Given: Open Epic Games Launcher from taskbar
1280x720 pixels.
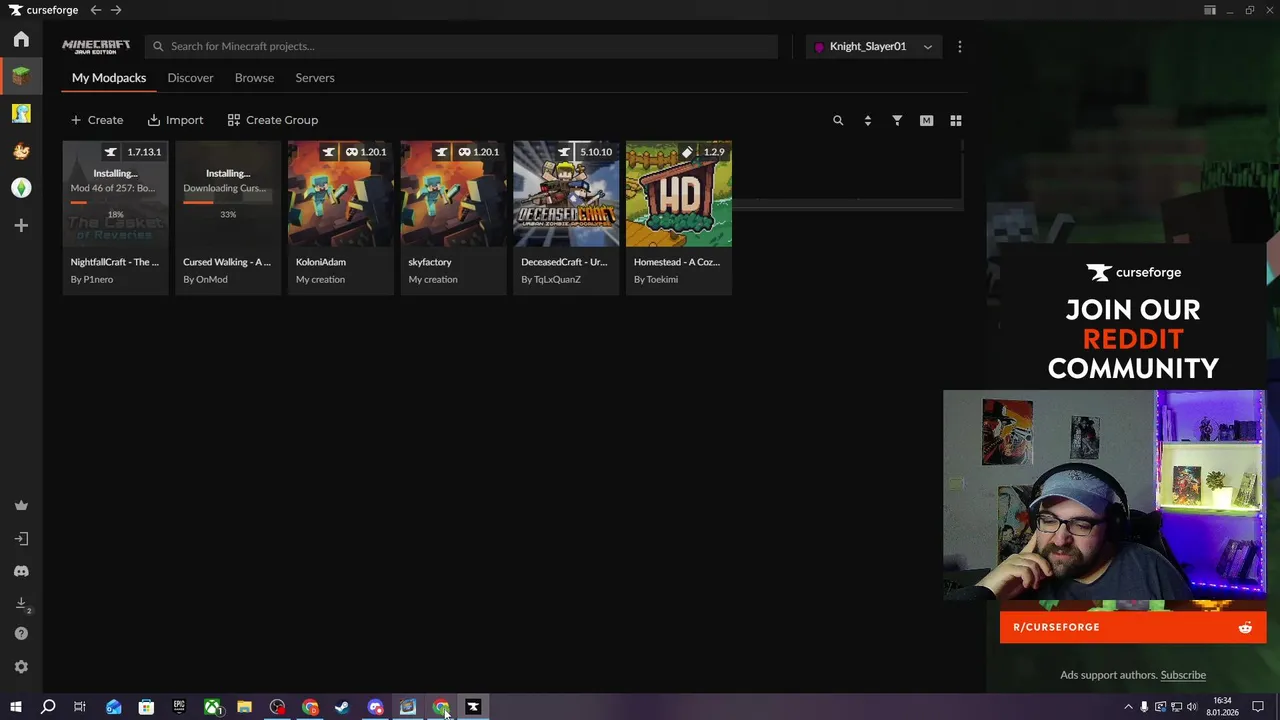Looking at the screenshot, I should point(179,707).
